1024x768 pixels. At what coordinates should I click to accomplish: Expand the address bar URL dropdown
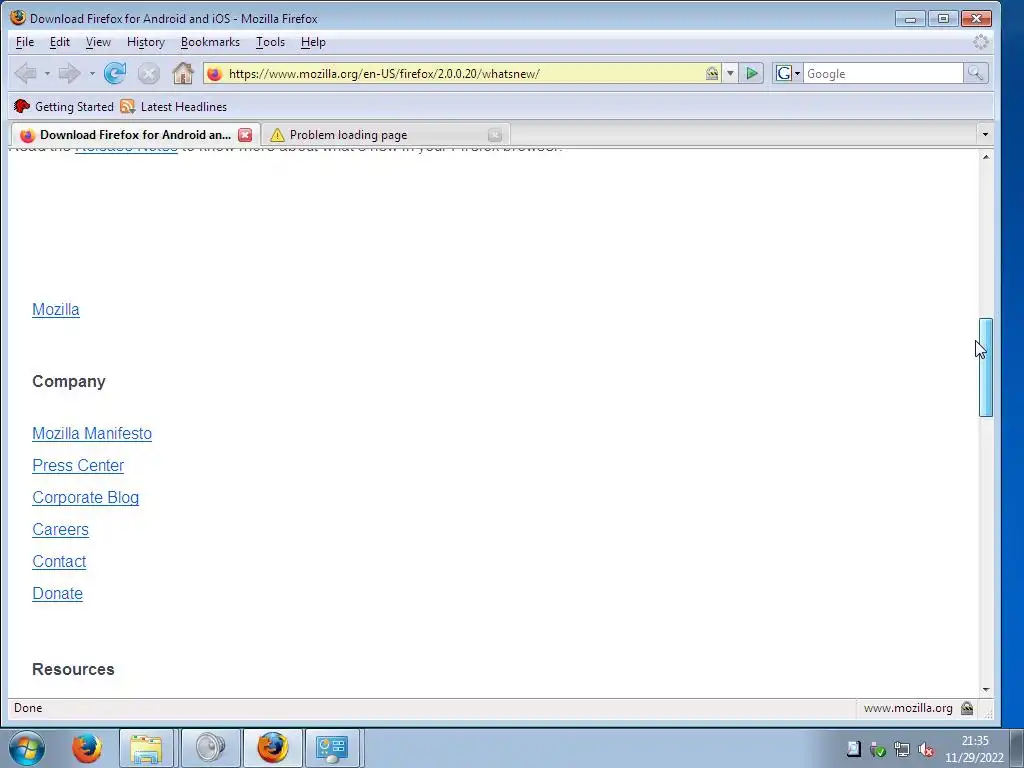pyautogui.click(x=730, y=73)
